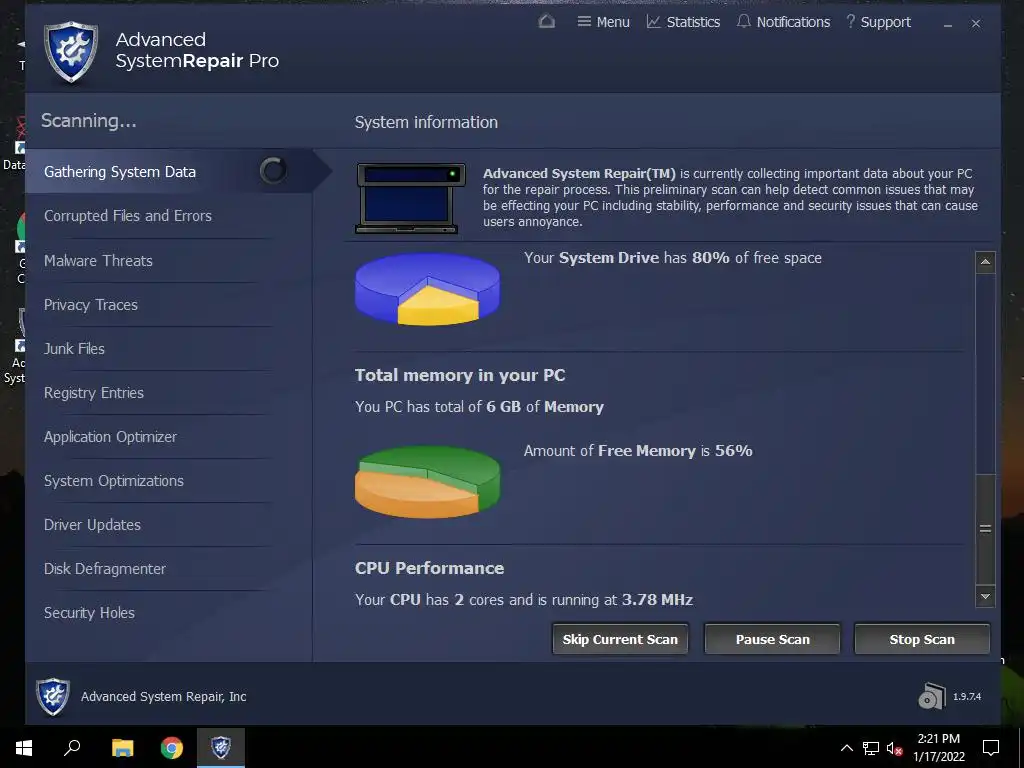Select Disk Defragmenter in sidebar
Image resolution: width=1024 pixels, height=768 pixels.
pyautogui.click(x=104, y=569)
